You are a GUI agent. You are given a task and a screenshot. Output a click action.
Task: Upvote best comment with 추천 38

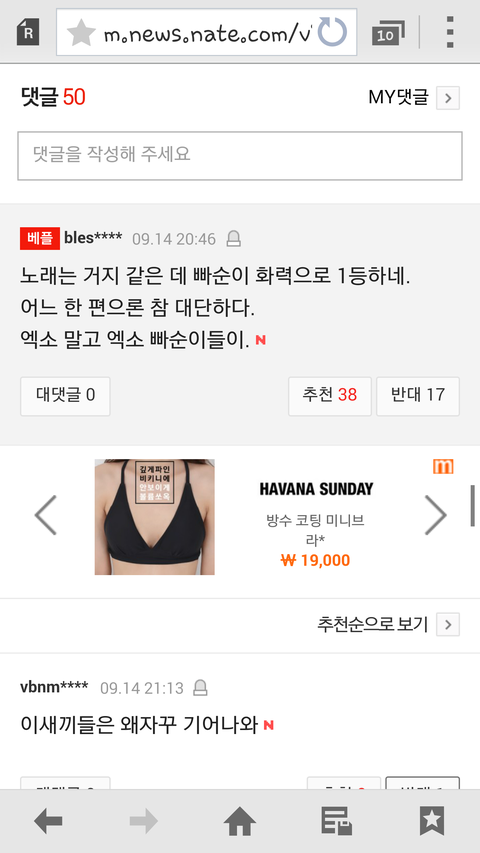pyautogui.click(x=330, y=396)
